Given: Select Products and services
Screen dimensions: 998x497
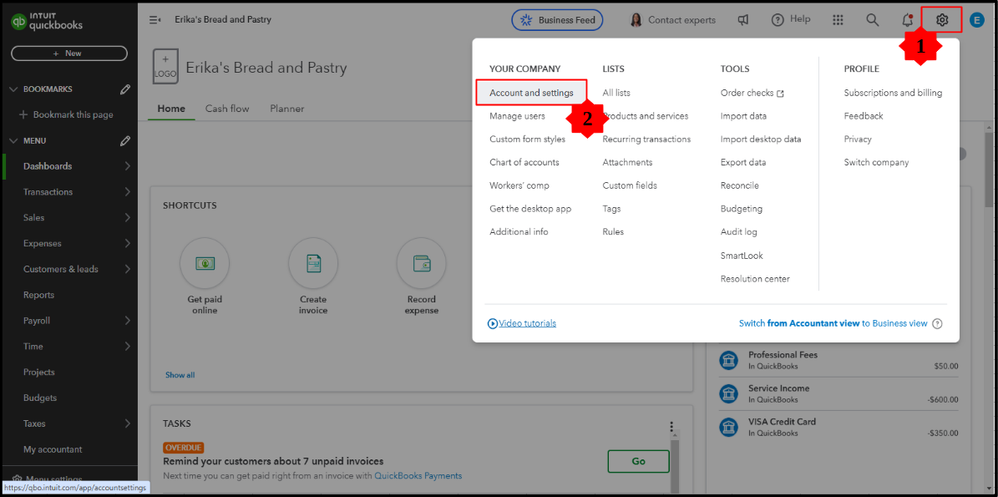Looking at the screenshot, I should [645, 116].
